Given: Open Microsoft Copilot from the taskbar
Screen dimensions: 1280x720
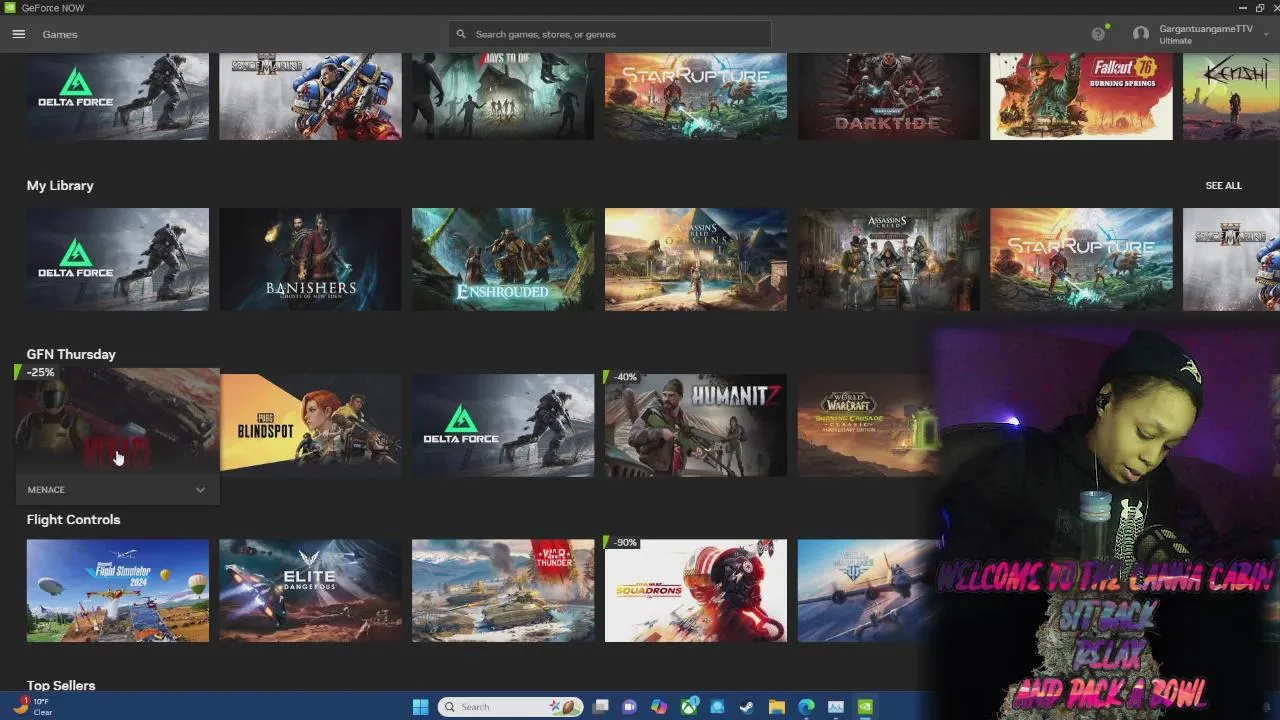Looking at the screenshot, I should pyautogui.click(x=659, y=707).
